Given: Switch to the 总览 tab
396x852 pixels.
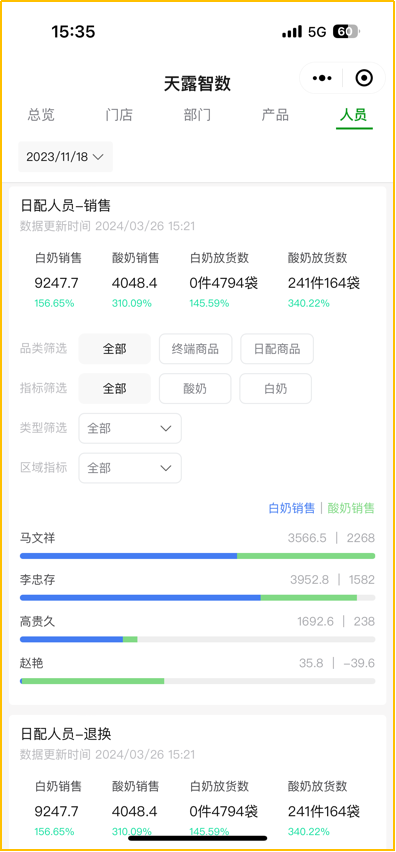Looking at the screenshot, I should pos(41,115).
